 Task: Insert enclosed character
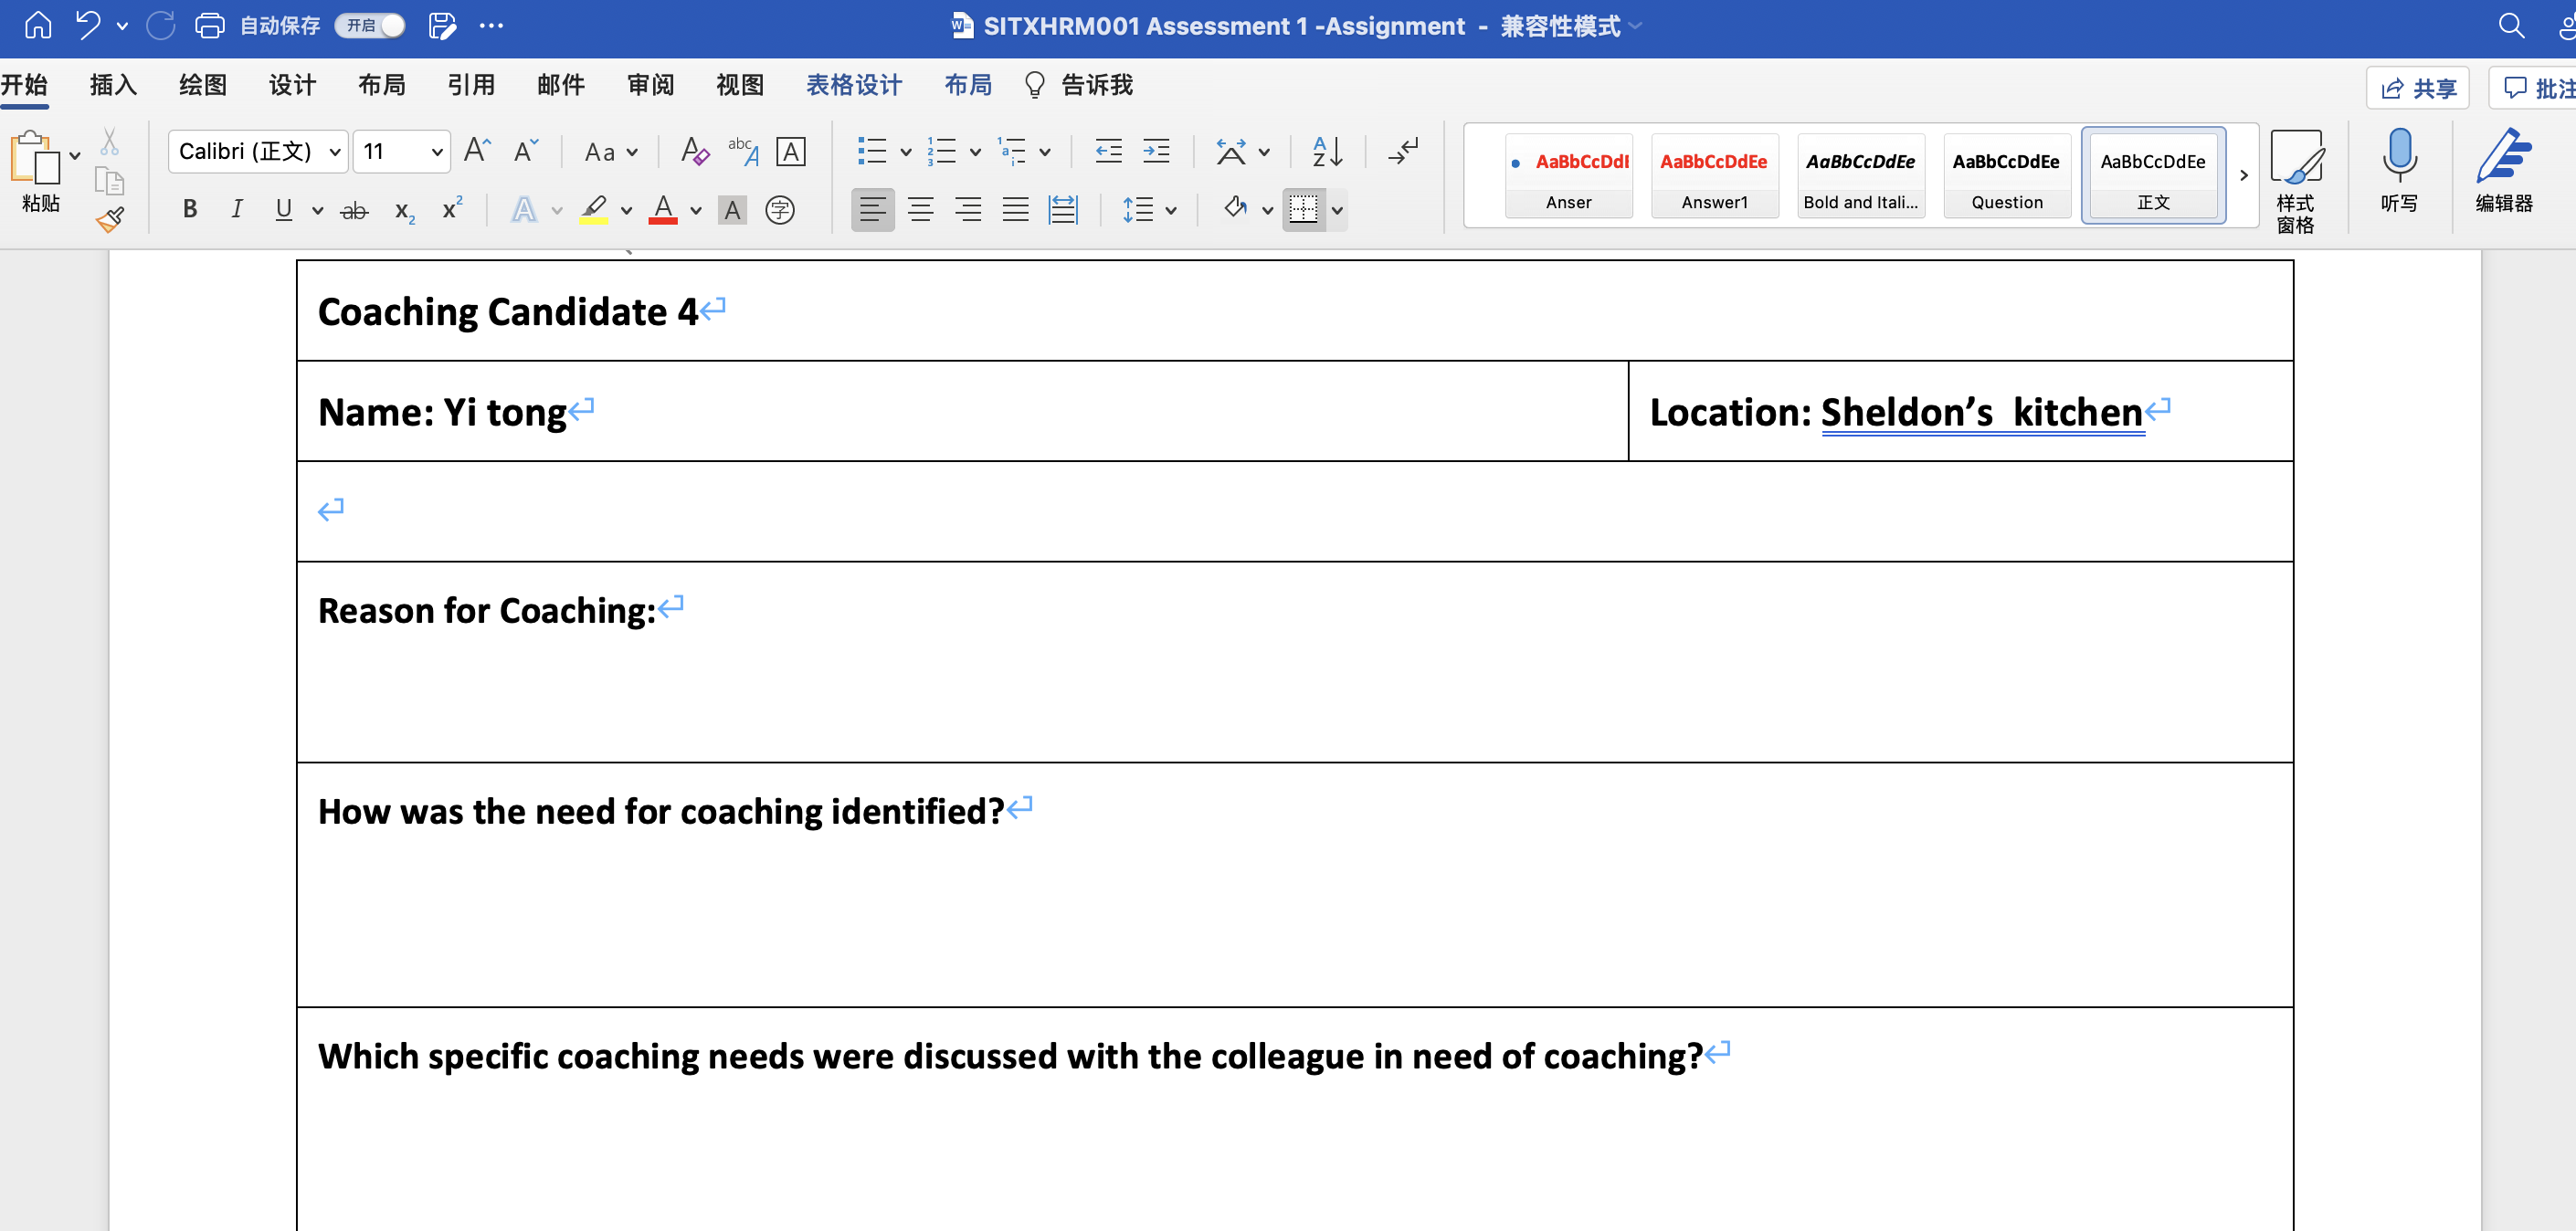(779, 210)
